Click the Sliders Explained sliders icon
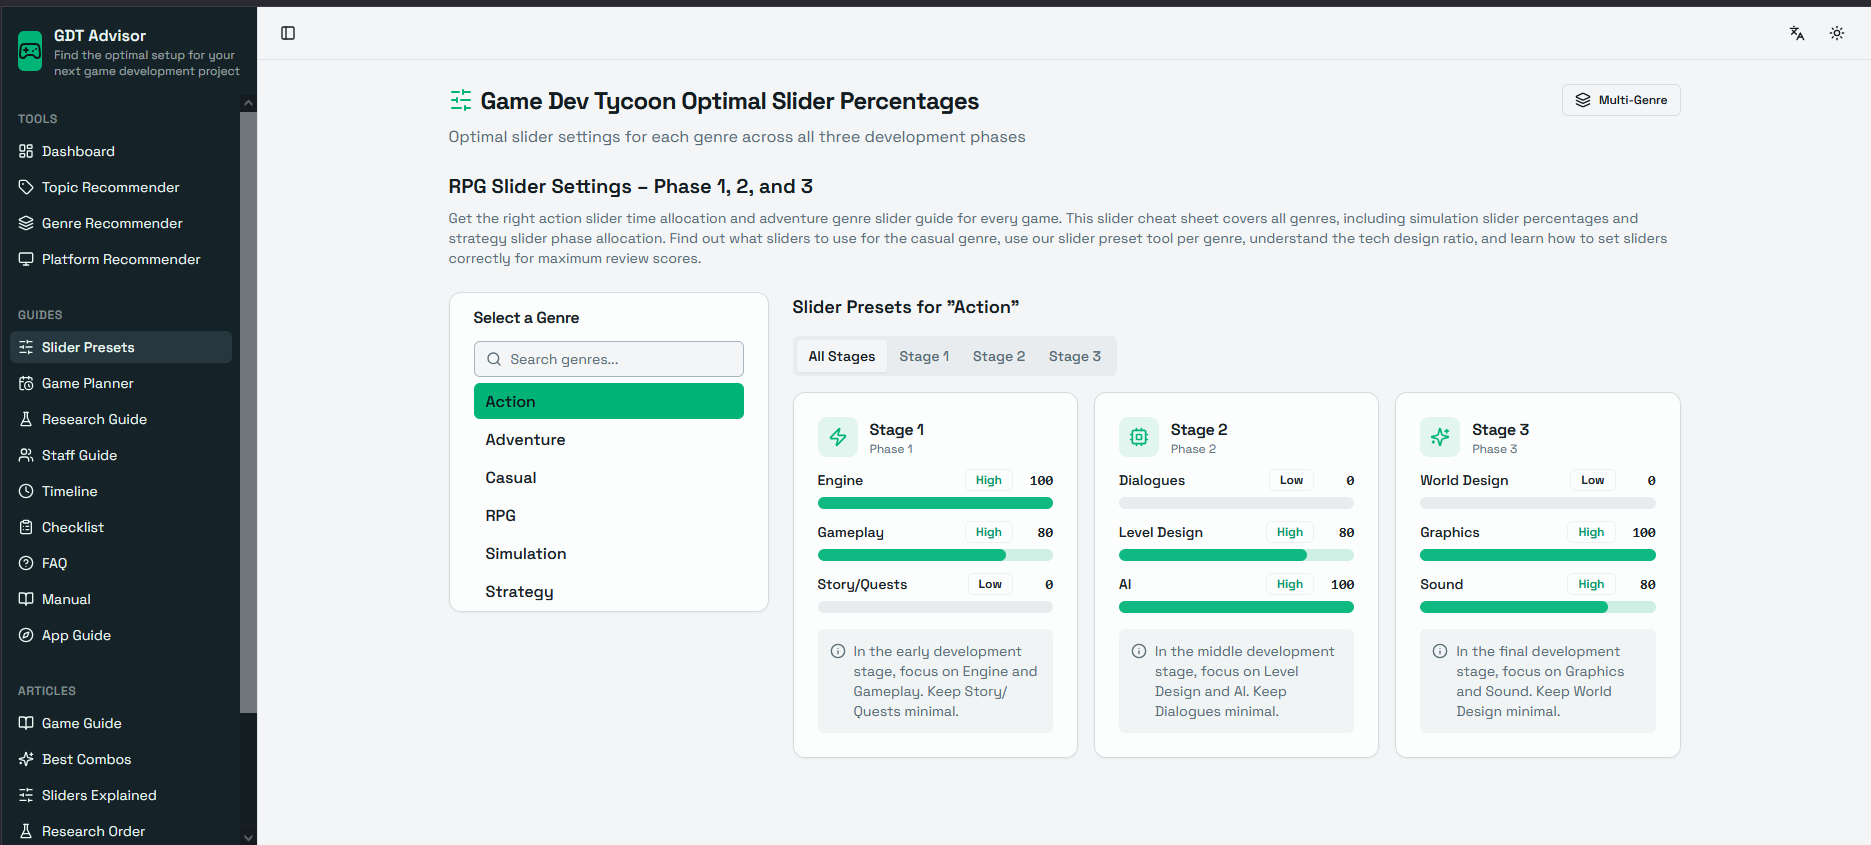Screen dimensions: 1871x845 coord(26,795)
